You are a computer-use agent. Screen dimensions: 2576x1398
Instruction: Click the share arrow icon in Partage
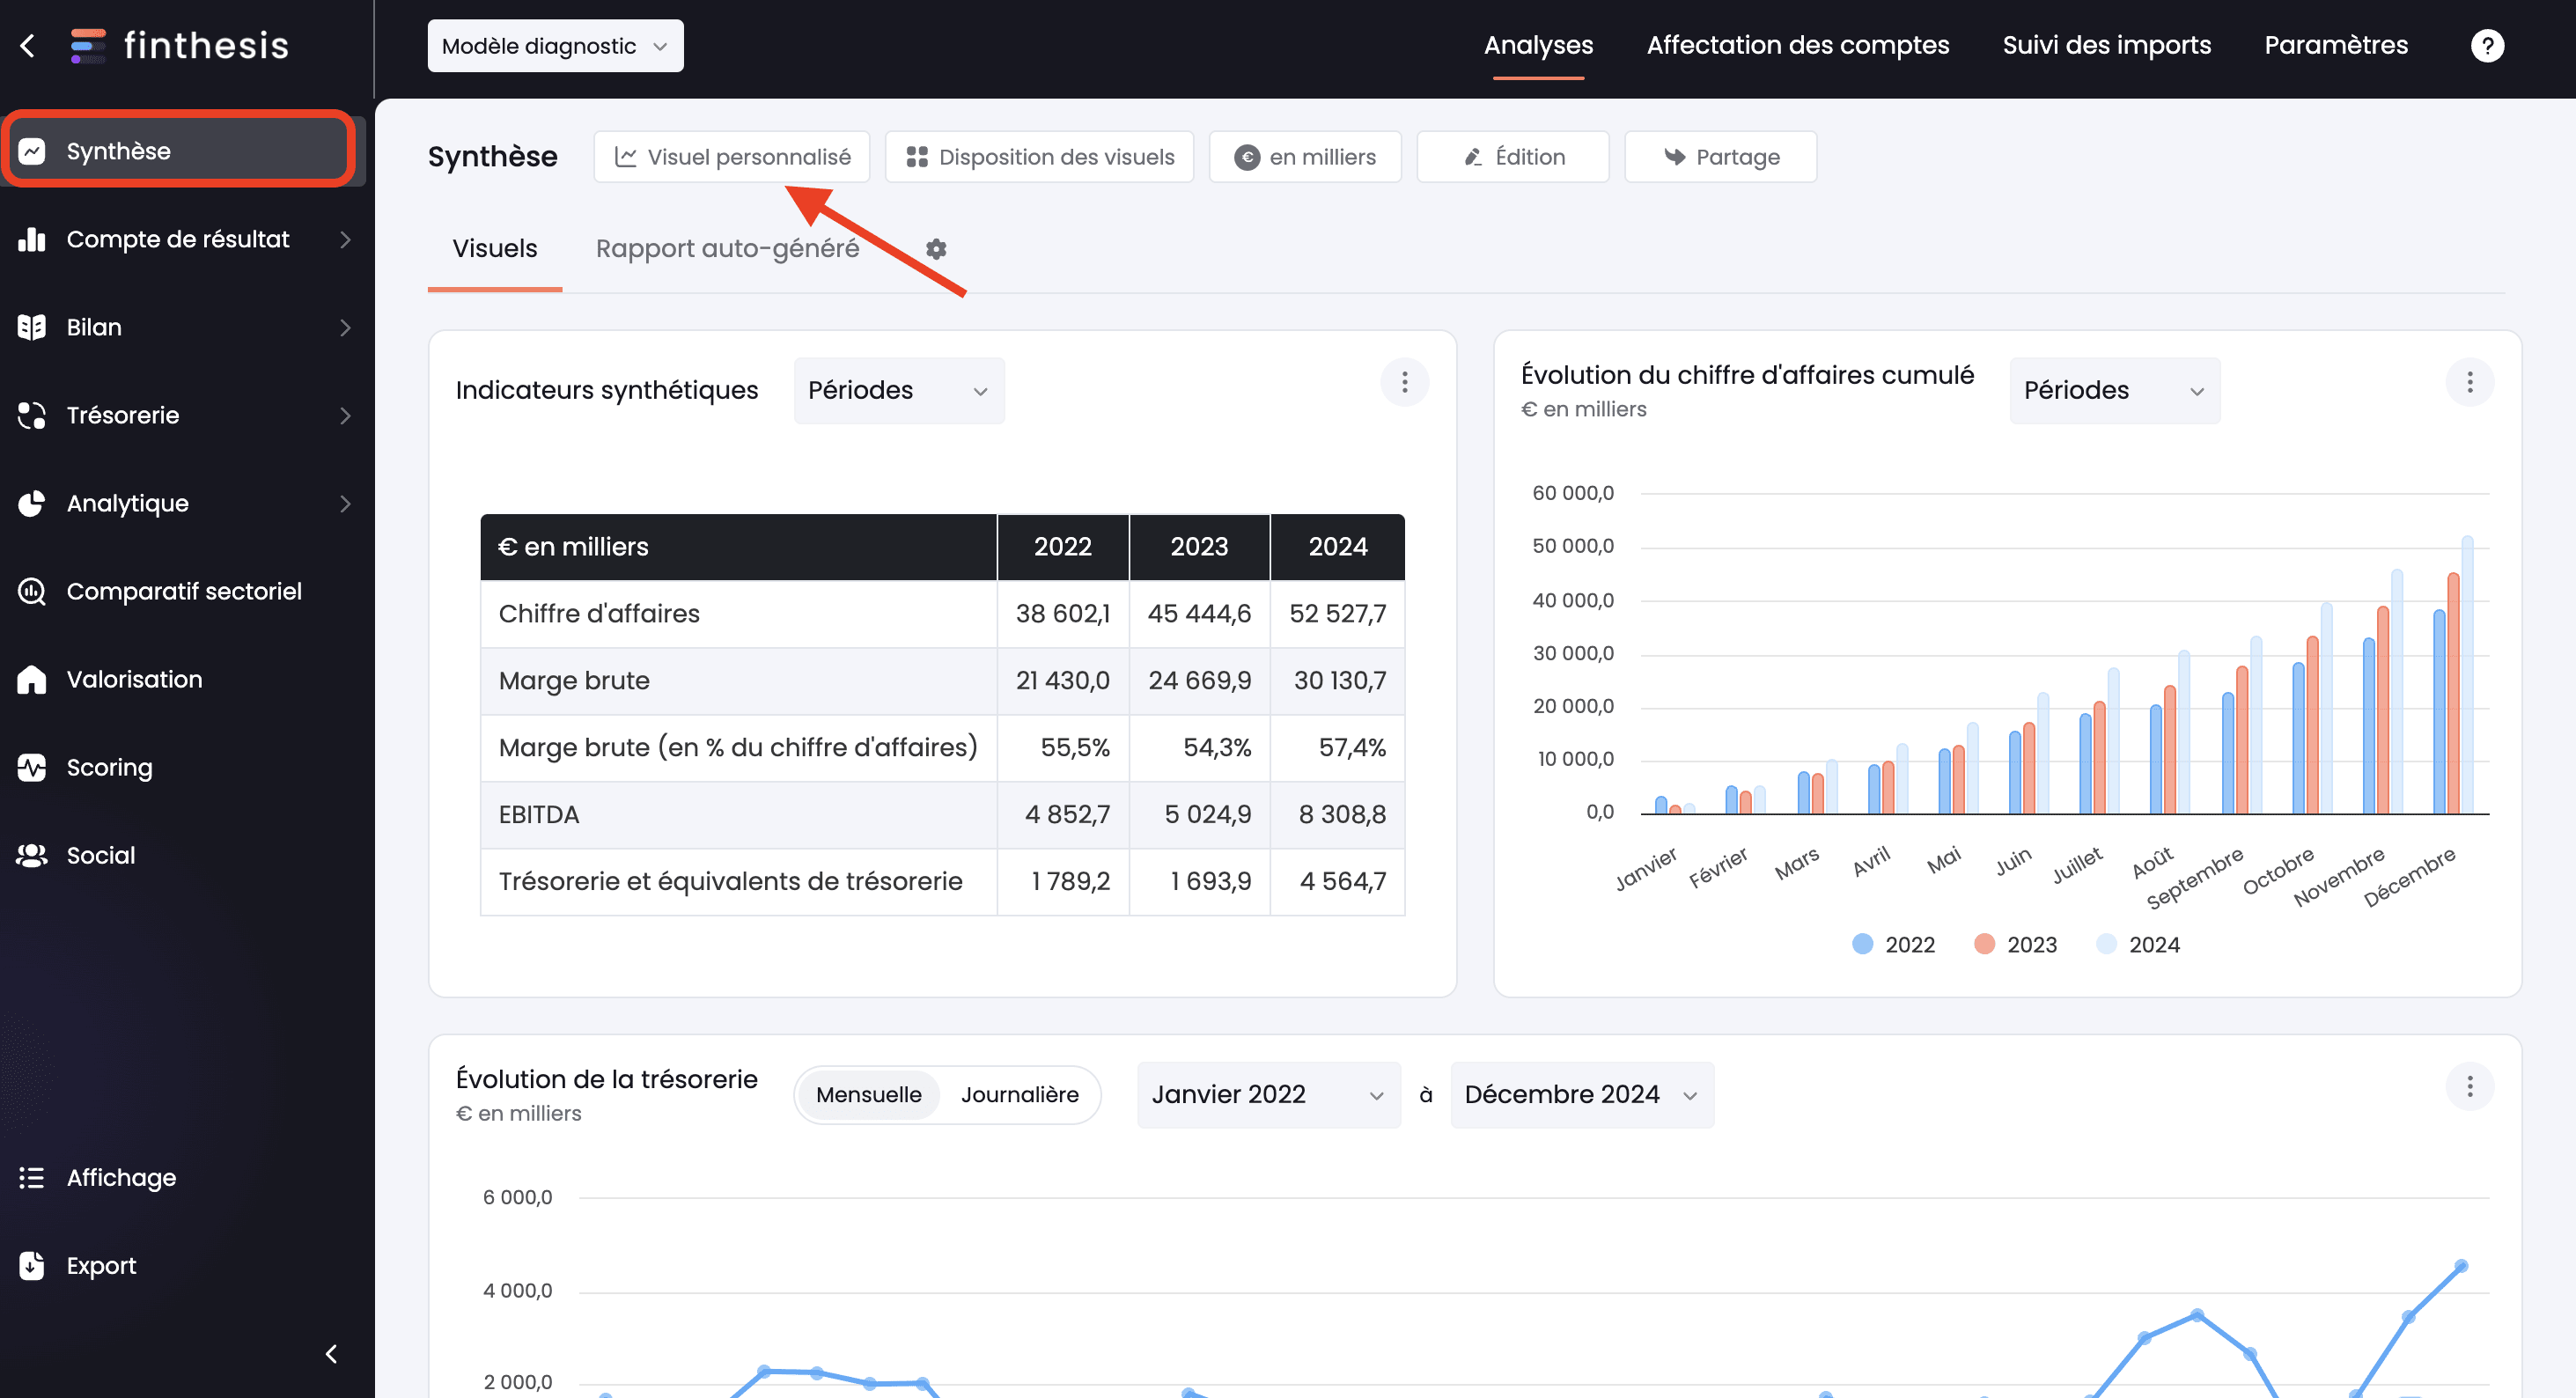[x=1675, y=157]
